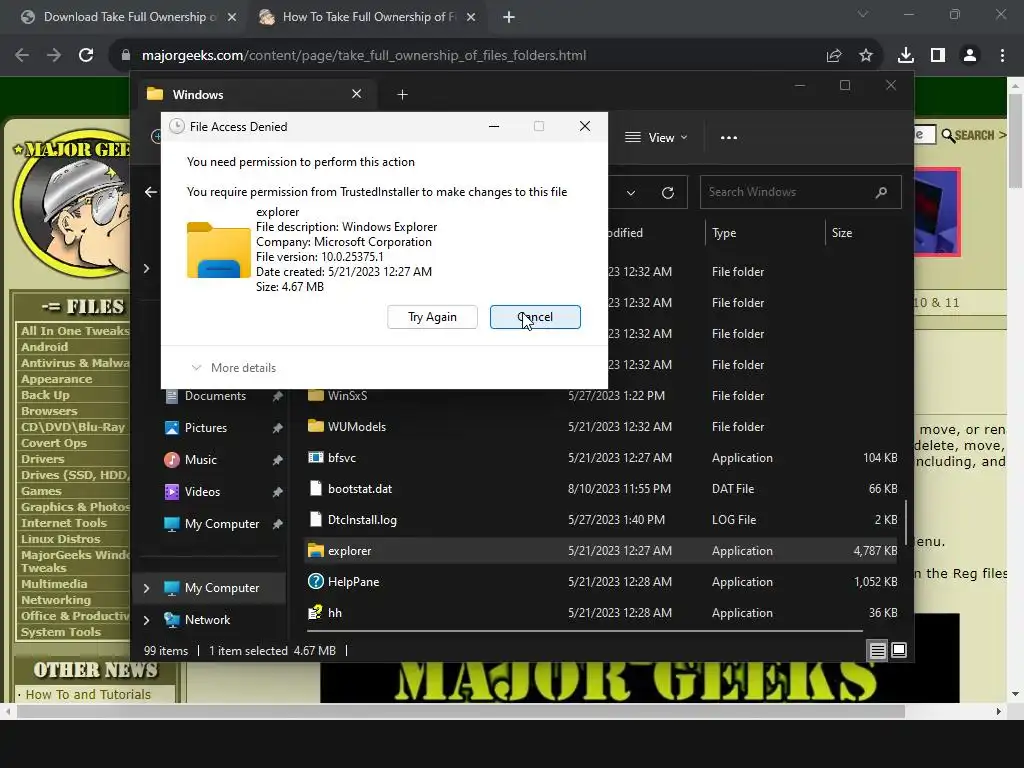Open Chrome downloads icon
The image size is (1024, 768).
tap(906, 56)
